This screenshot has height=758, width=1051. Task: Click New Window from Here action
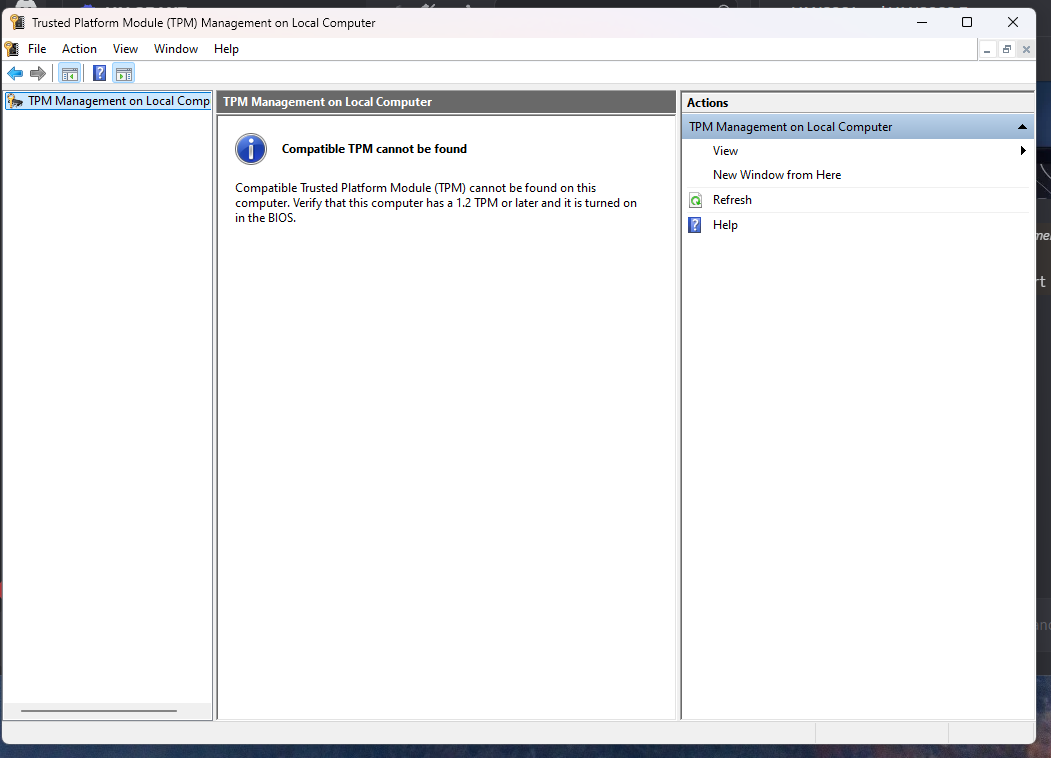click(x=777, y=175)
